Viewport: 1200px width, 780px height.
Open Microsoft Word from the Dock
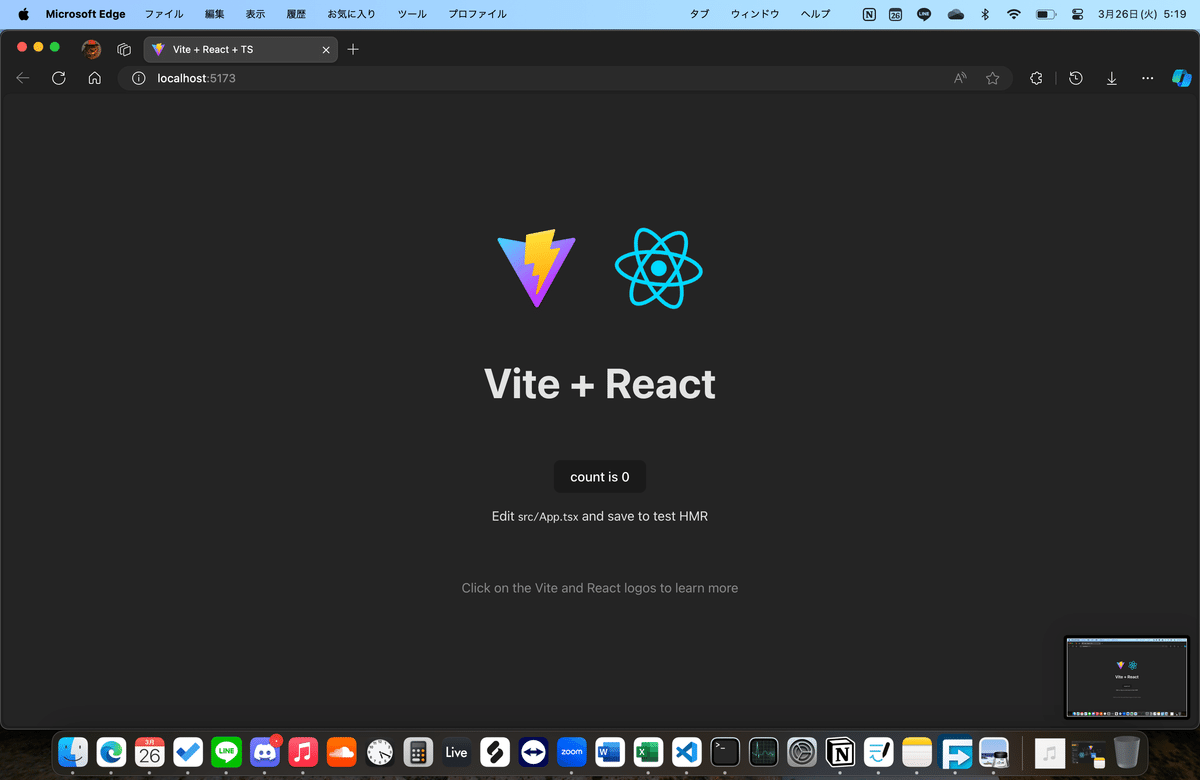(610, 752)
